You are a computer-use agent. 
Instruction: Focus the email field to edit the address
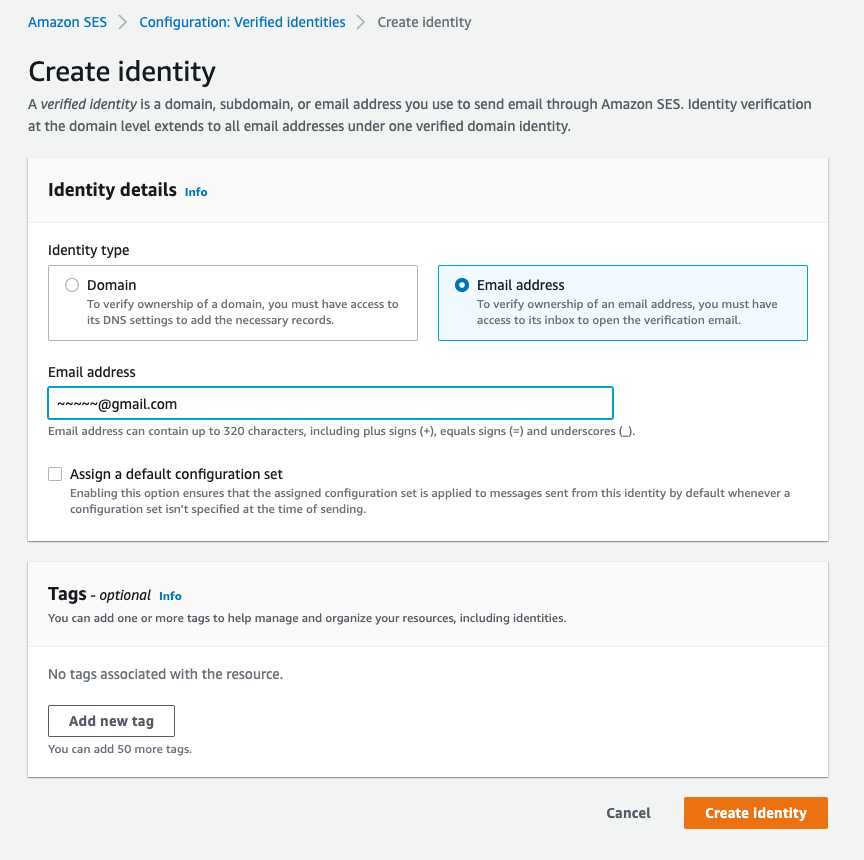[x=330, y=403]
